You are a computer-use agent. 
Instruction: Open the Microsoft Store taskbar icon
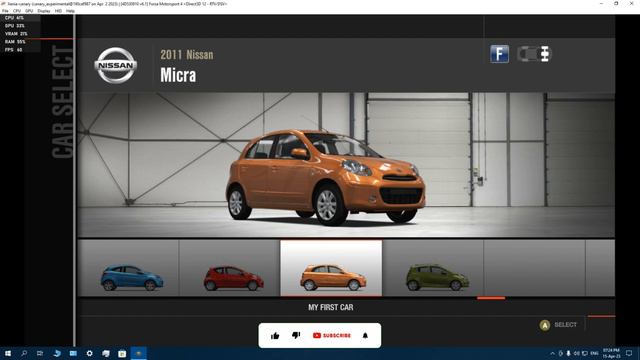(x=122, y=353)
